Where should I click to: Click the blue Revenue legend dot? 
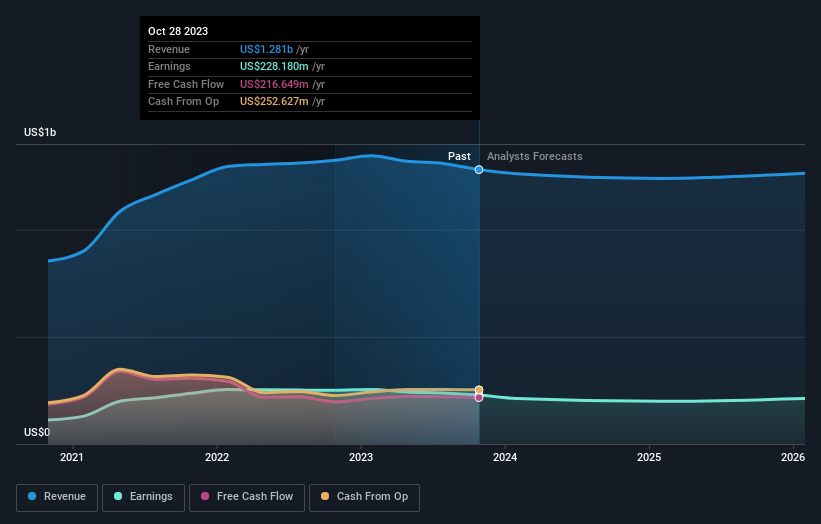click(x=32, y=496)
